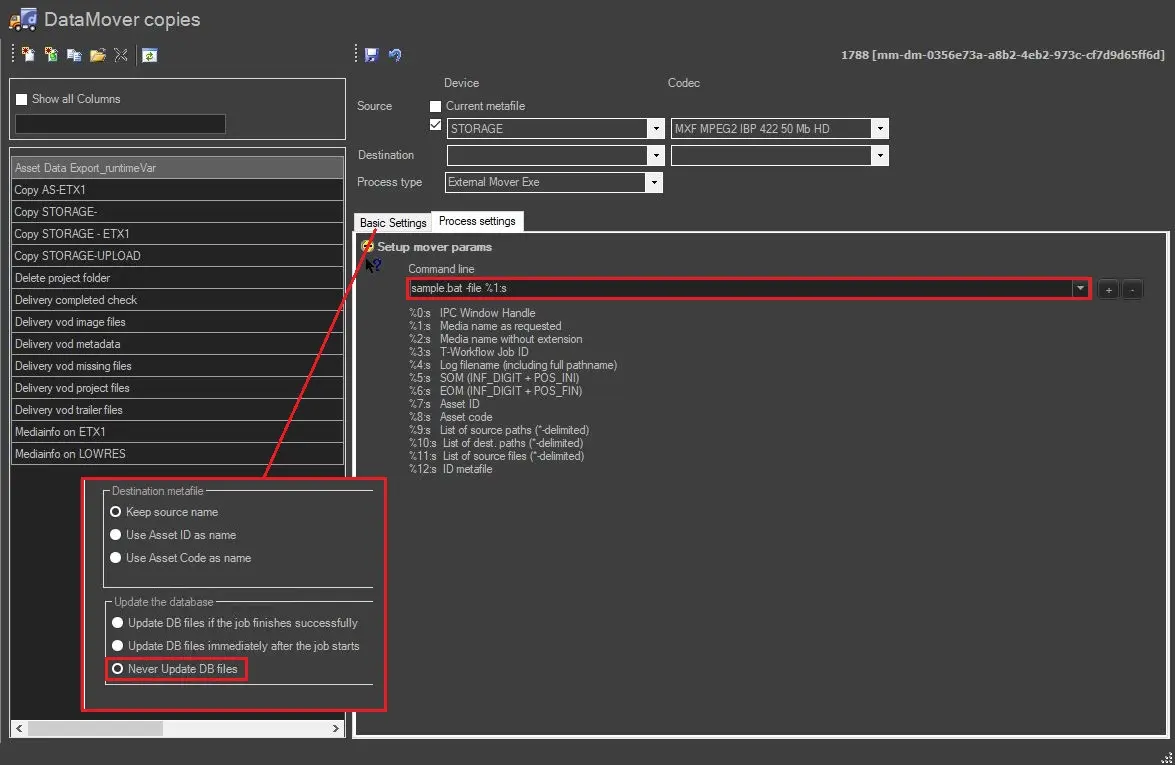The image size is (1175, 765).
Task: Expand the MXF MPEG2 codec dropdown
Action: (879, 129)
